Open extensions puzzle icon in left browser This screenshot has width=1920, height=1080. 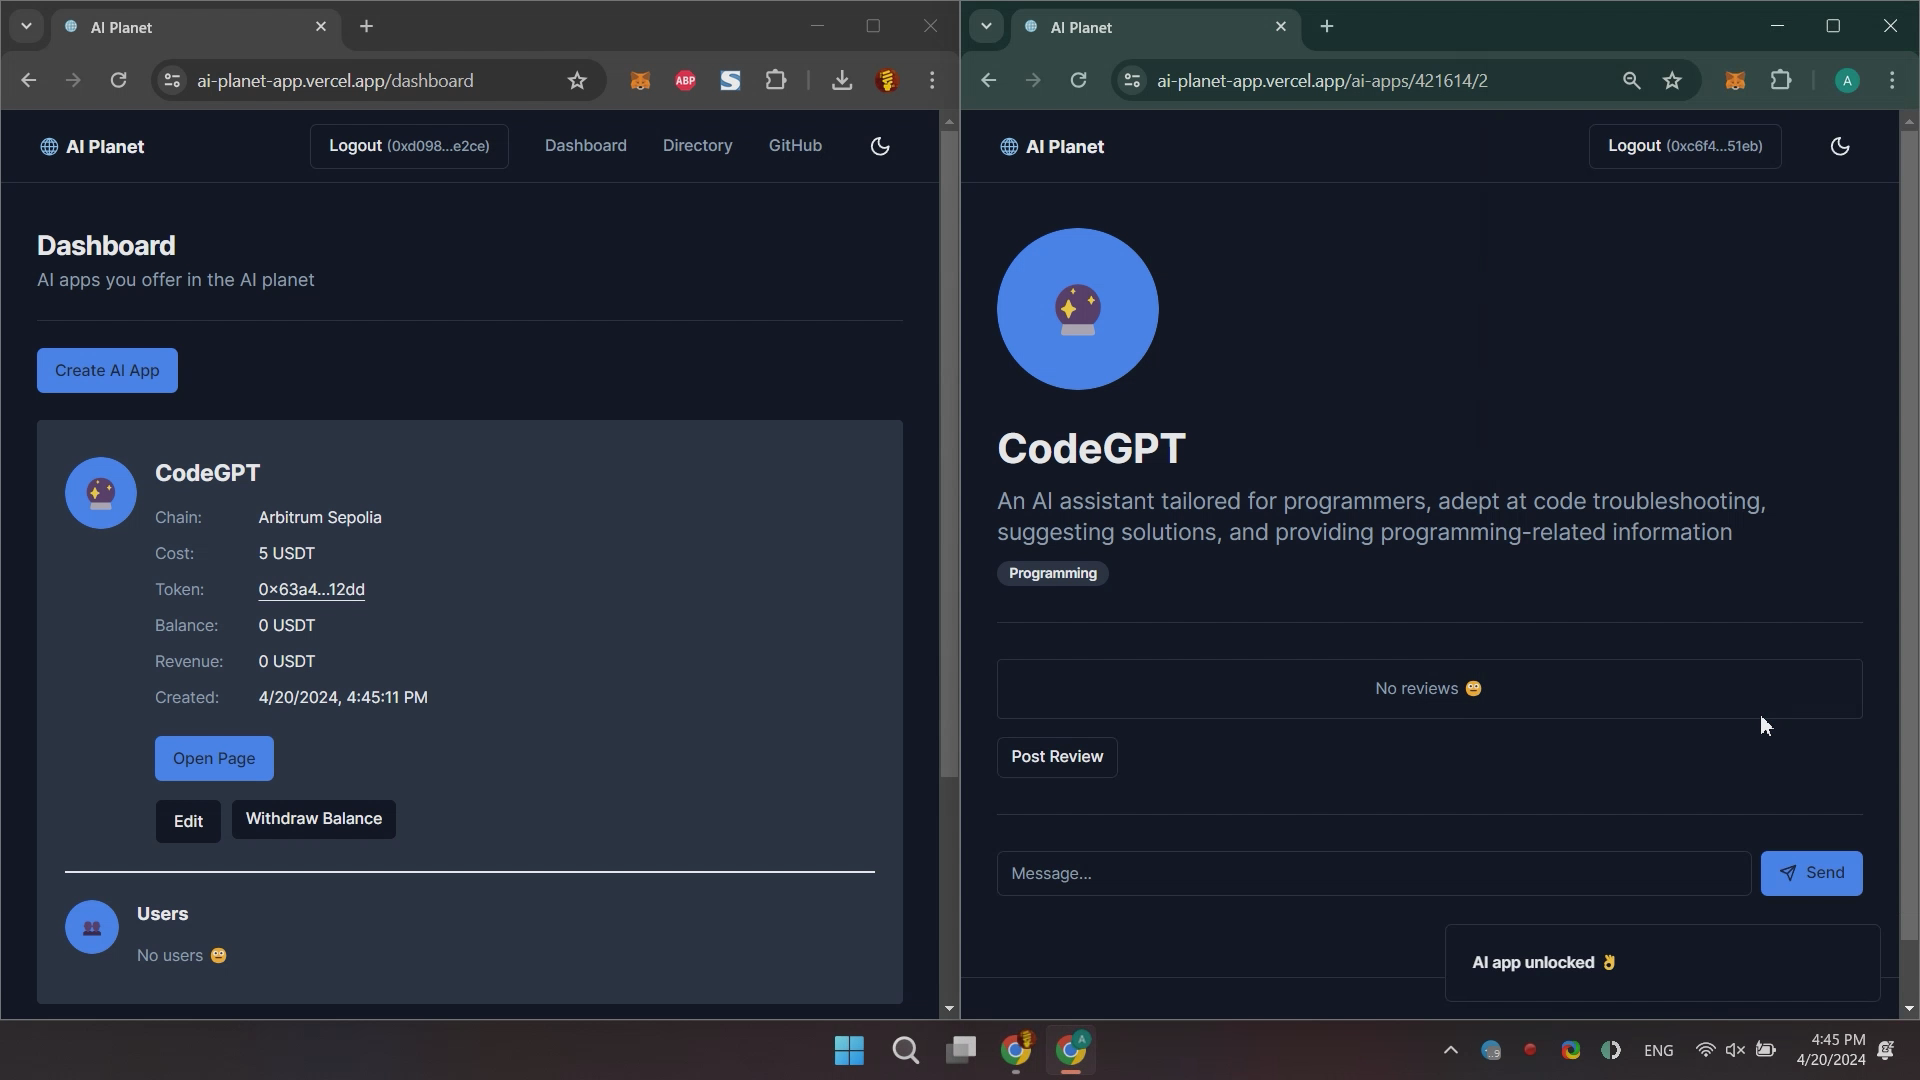tap(776, 81)
